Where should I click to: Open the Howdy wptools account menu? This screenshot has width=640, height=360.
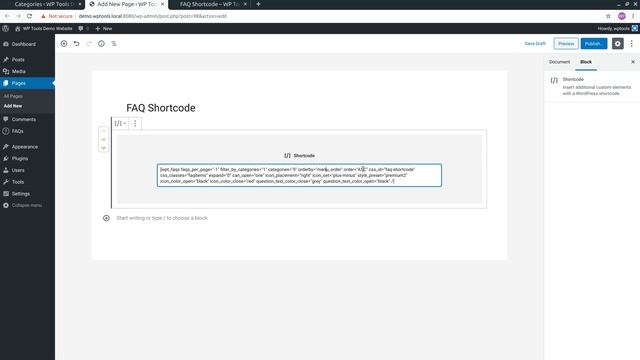click(x=617, y=29)
